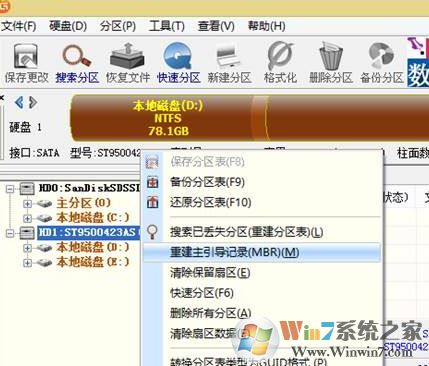This screenshot has height=366, width=429.
Task: Select 本地磁盘(E:) in the disk tree
Action: (x=92, y=262)
